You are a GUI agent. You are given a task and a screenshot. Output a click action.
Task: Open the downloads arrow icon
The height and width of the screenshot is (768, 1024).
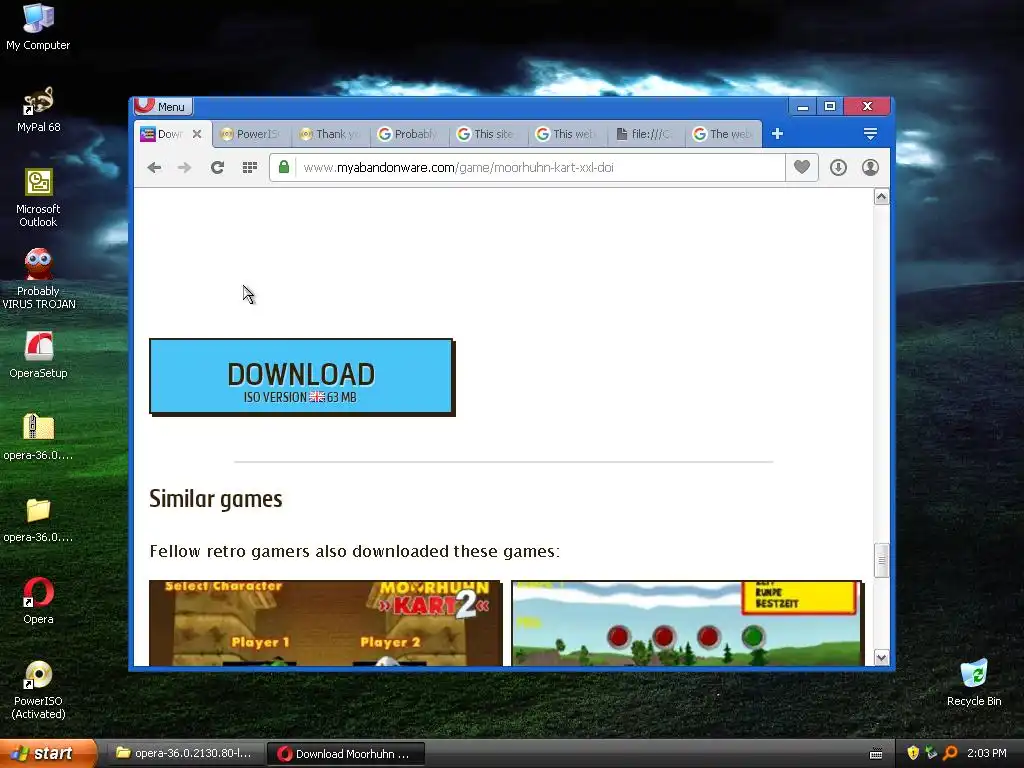click(839, 168)
